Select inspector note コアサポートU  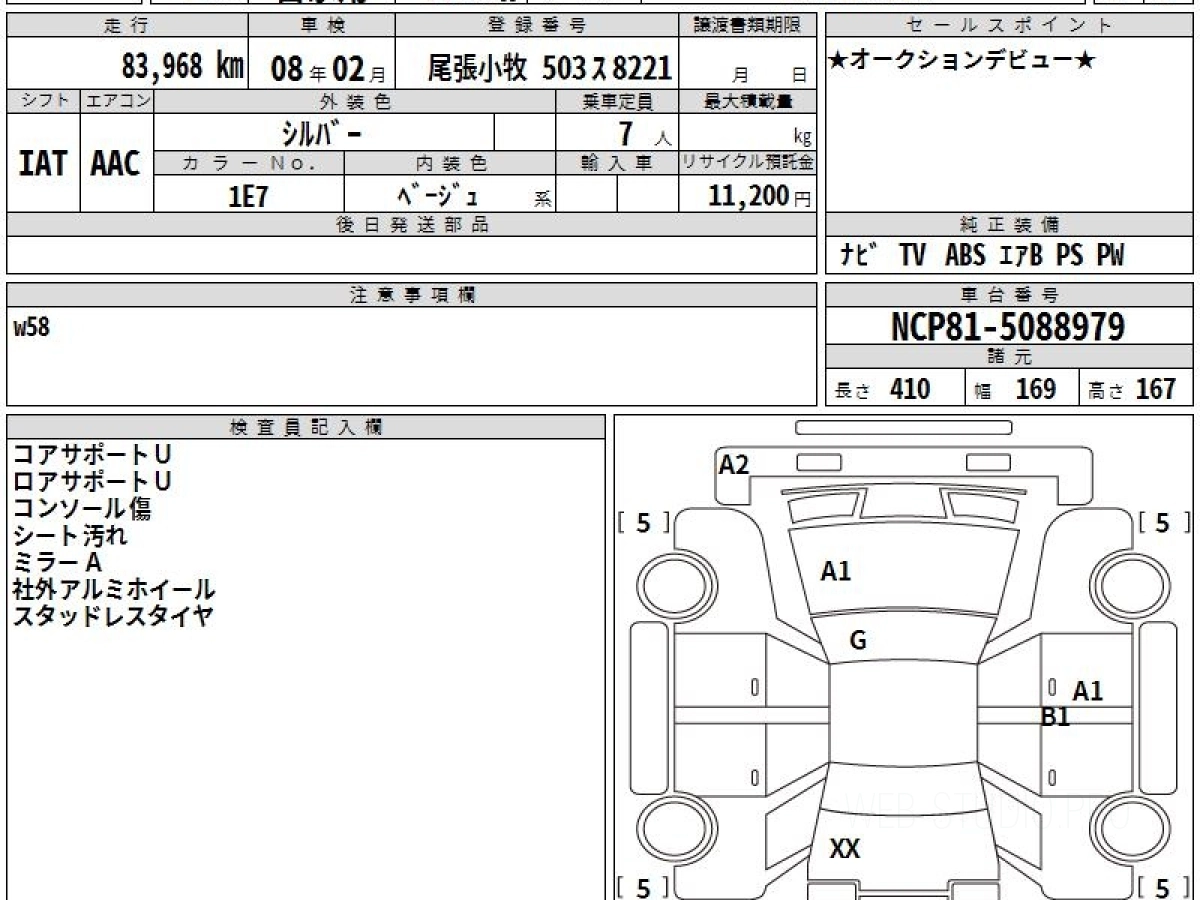(92, 455)
